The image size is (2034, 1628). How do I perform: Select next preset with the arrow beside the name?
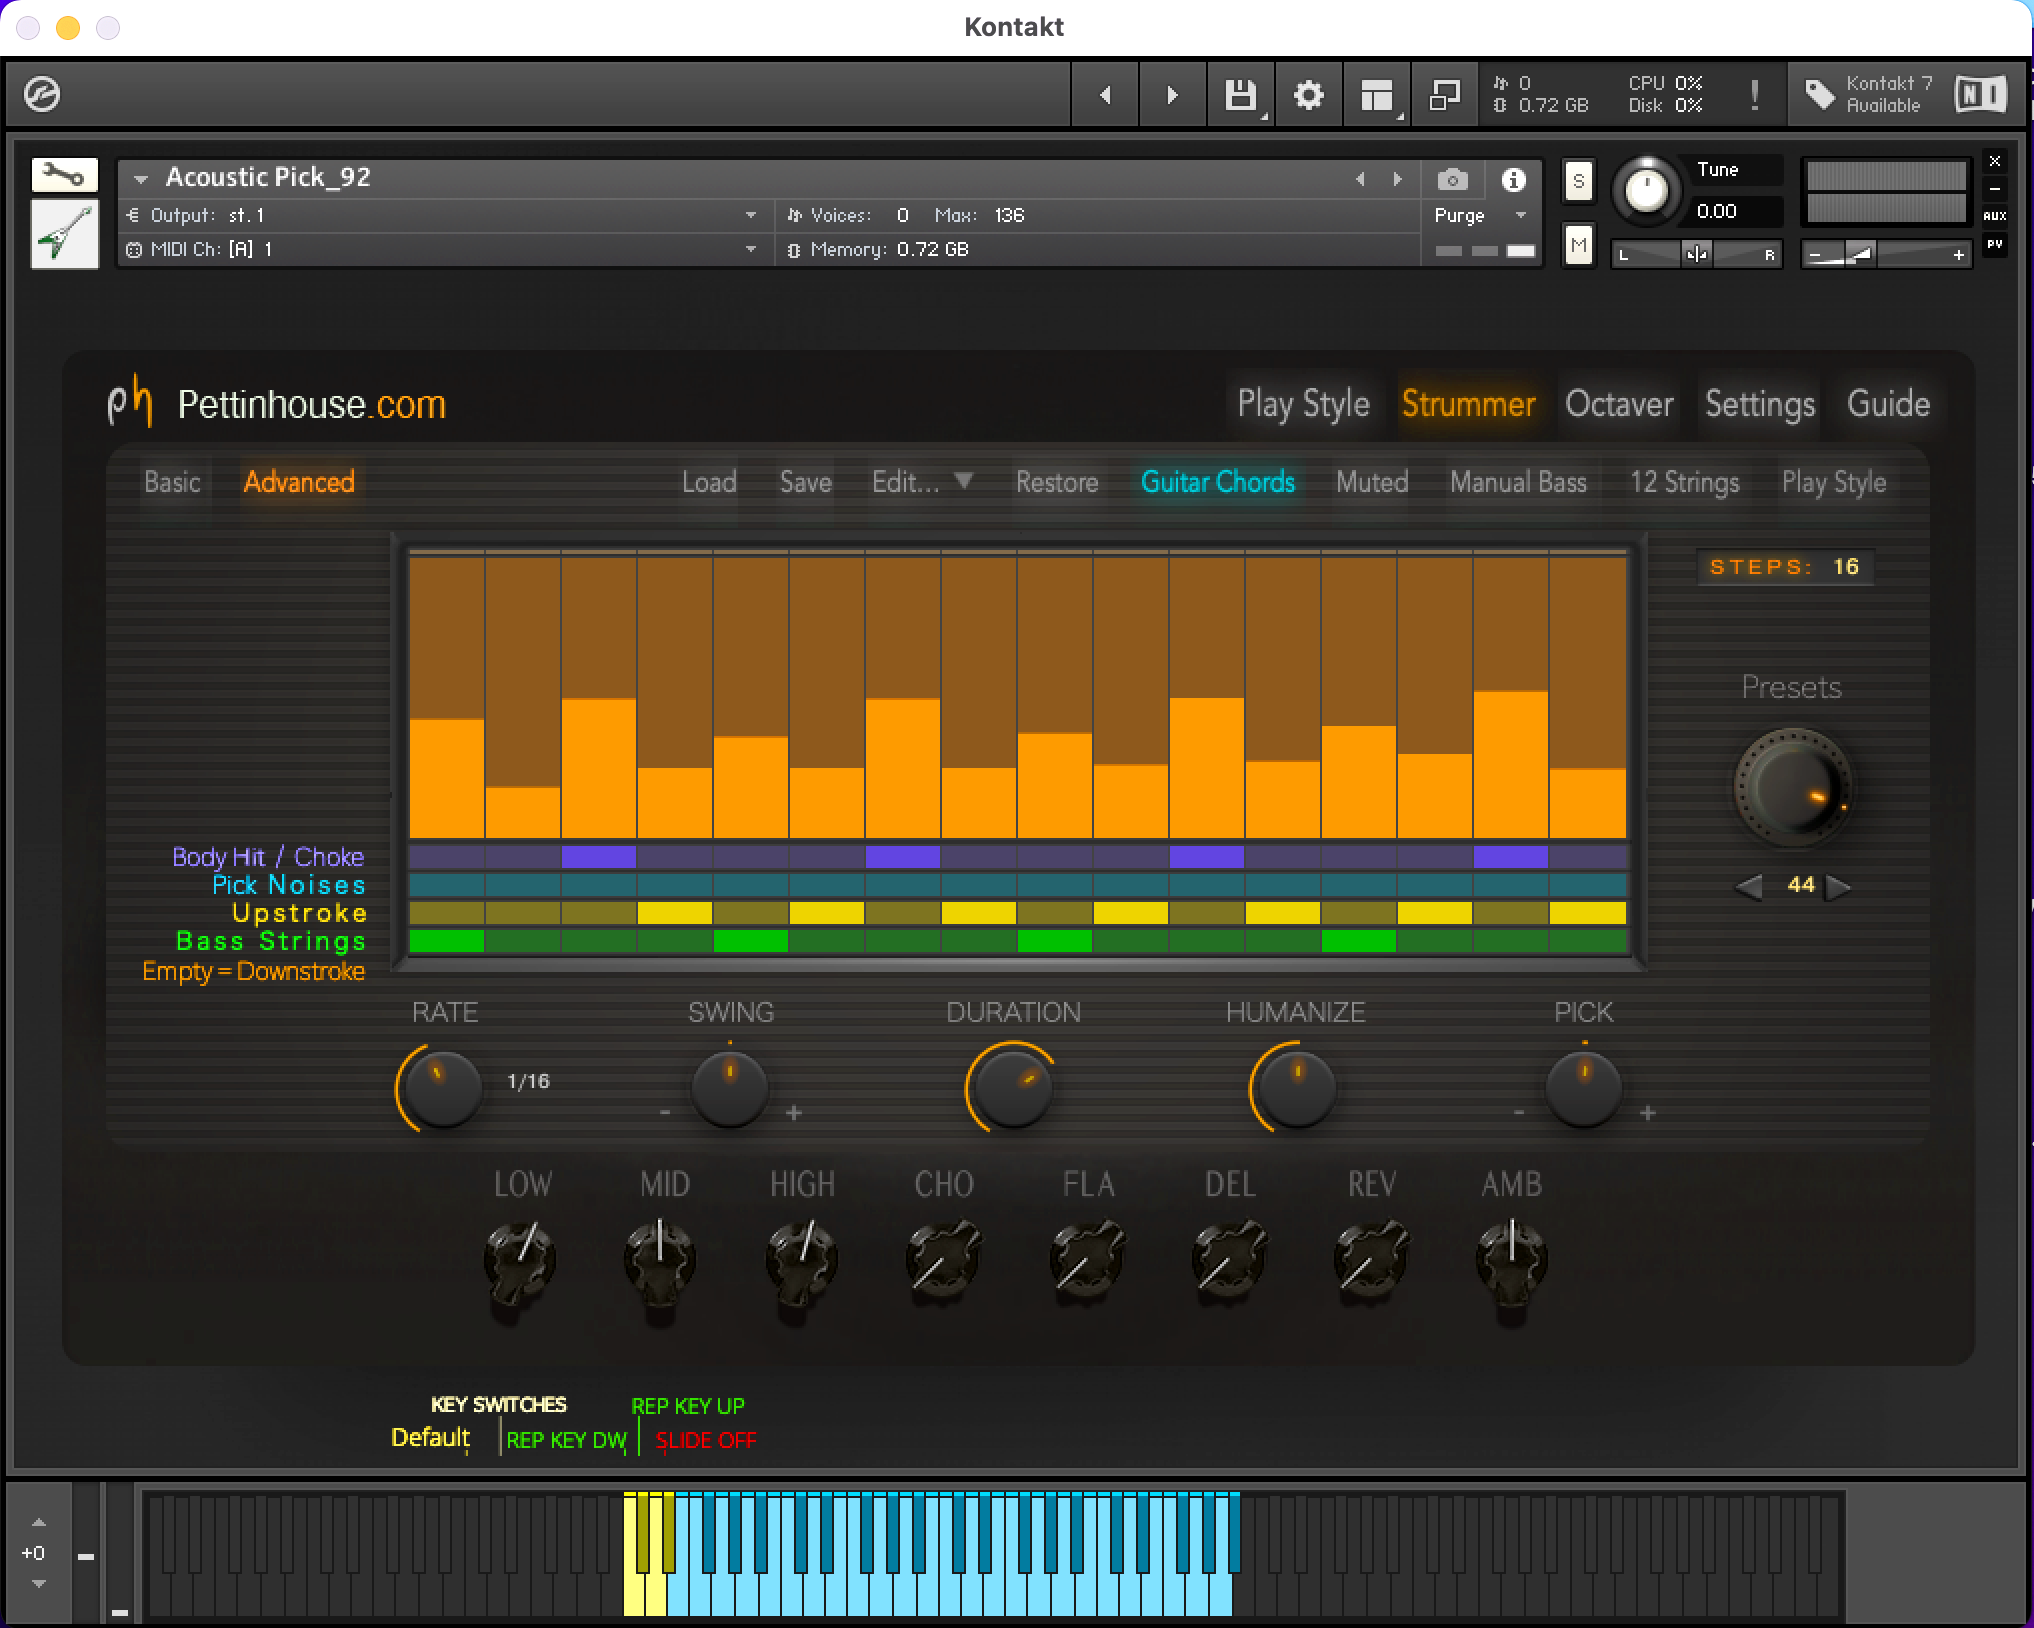[1397, 179]
